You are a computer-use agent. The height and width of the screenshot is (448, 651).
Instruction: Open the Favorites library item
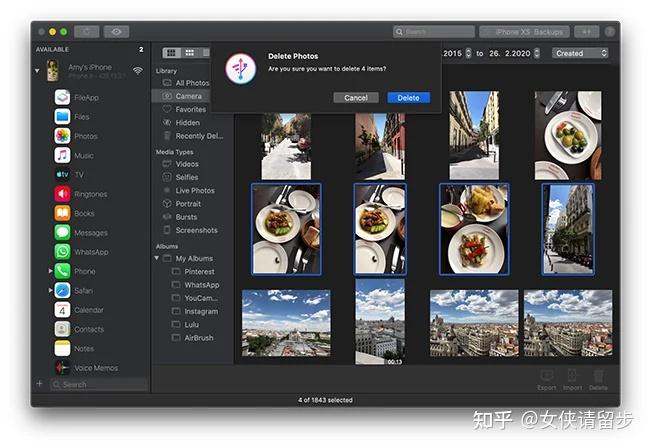(x=184, y=109)
